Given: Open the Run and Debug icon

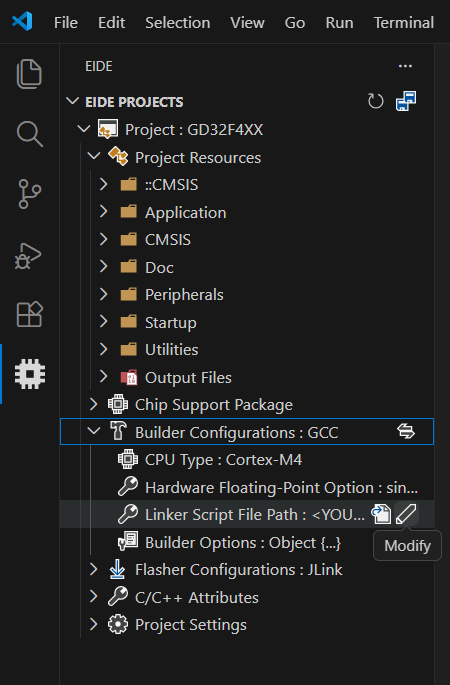Looking at the screenshot, I should (x=28, y=256).
